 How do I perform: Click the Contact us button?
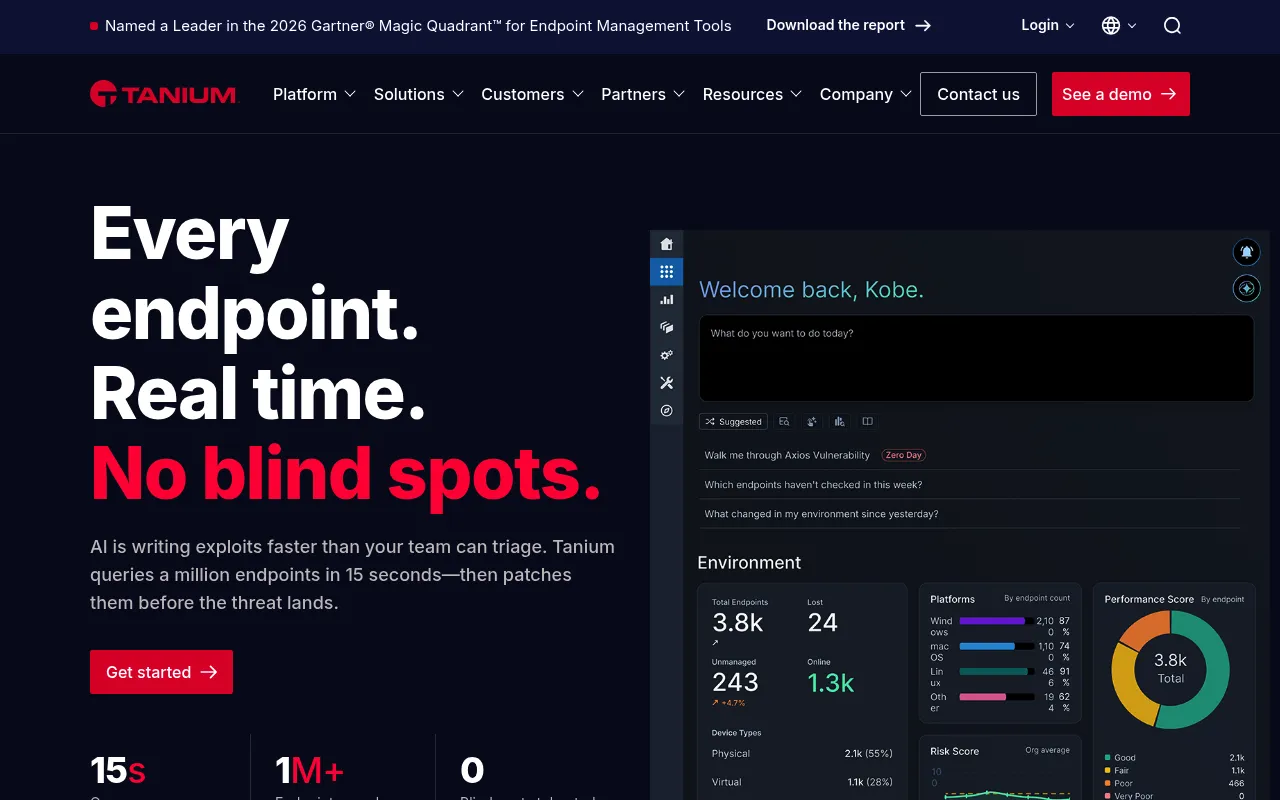point(978,94)
